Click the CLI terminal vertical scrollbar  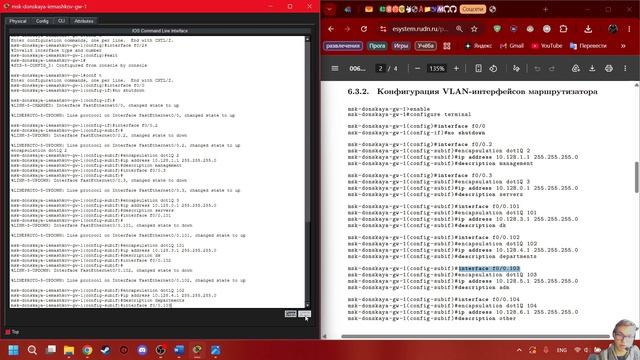click(x=307, y=171)
